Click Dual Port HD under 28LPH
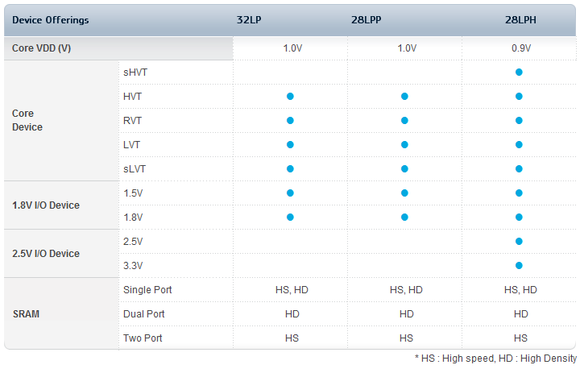 pos(521,314)
